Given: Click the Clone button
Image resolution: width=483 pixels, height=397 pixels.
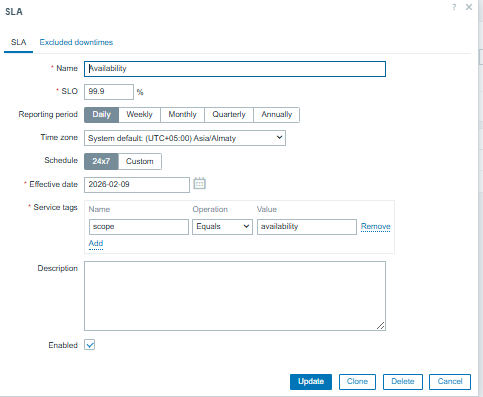Looking at the screenshot, I should tap(357, 382).
